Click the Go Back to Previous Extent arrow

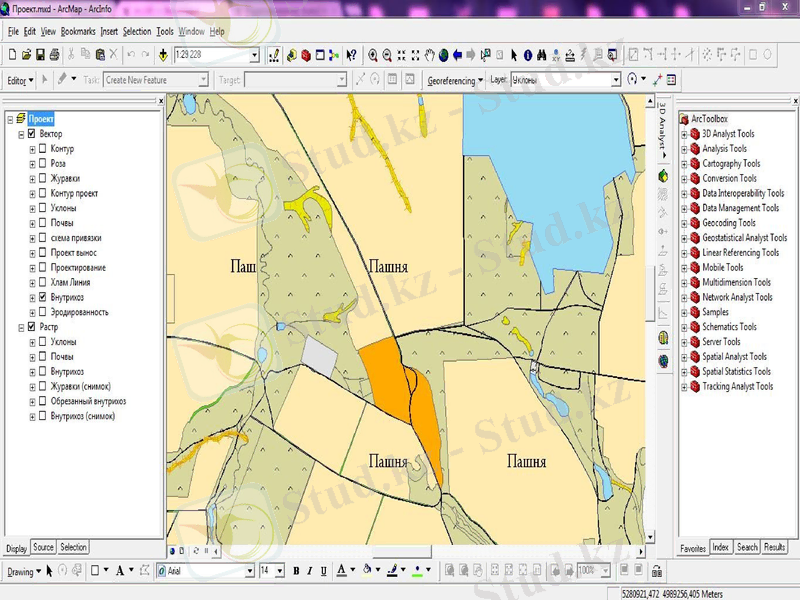pos(458,55)
